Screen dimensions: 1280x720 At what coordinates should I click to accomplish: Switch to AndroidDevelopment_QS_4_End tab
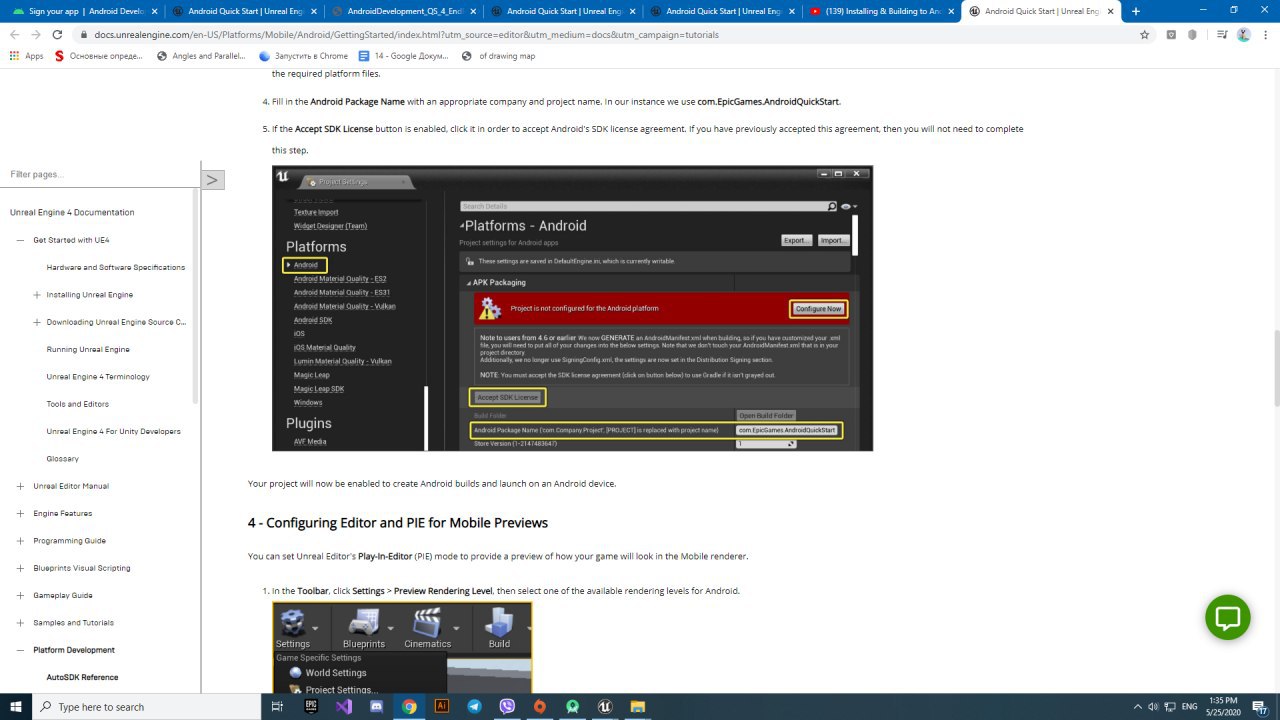point(403,11)
